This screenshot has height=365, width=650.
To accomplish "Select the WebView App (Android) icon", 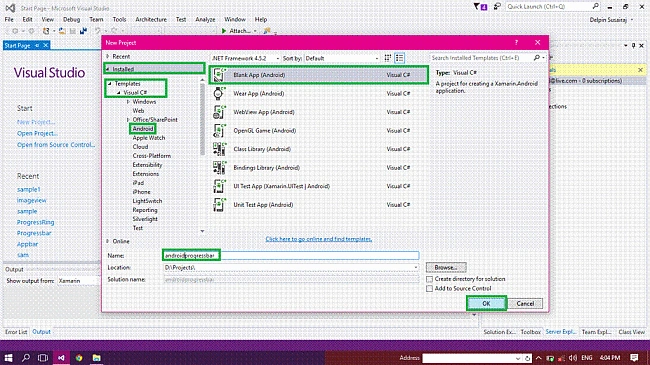I will [x=219, y=112].
